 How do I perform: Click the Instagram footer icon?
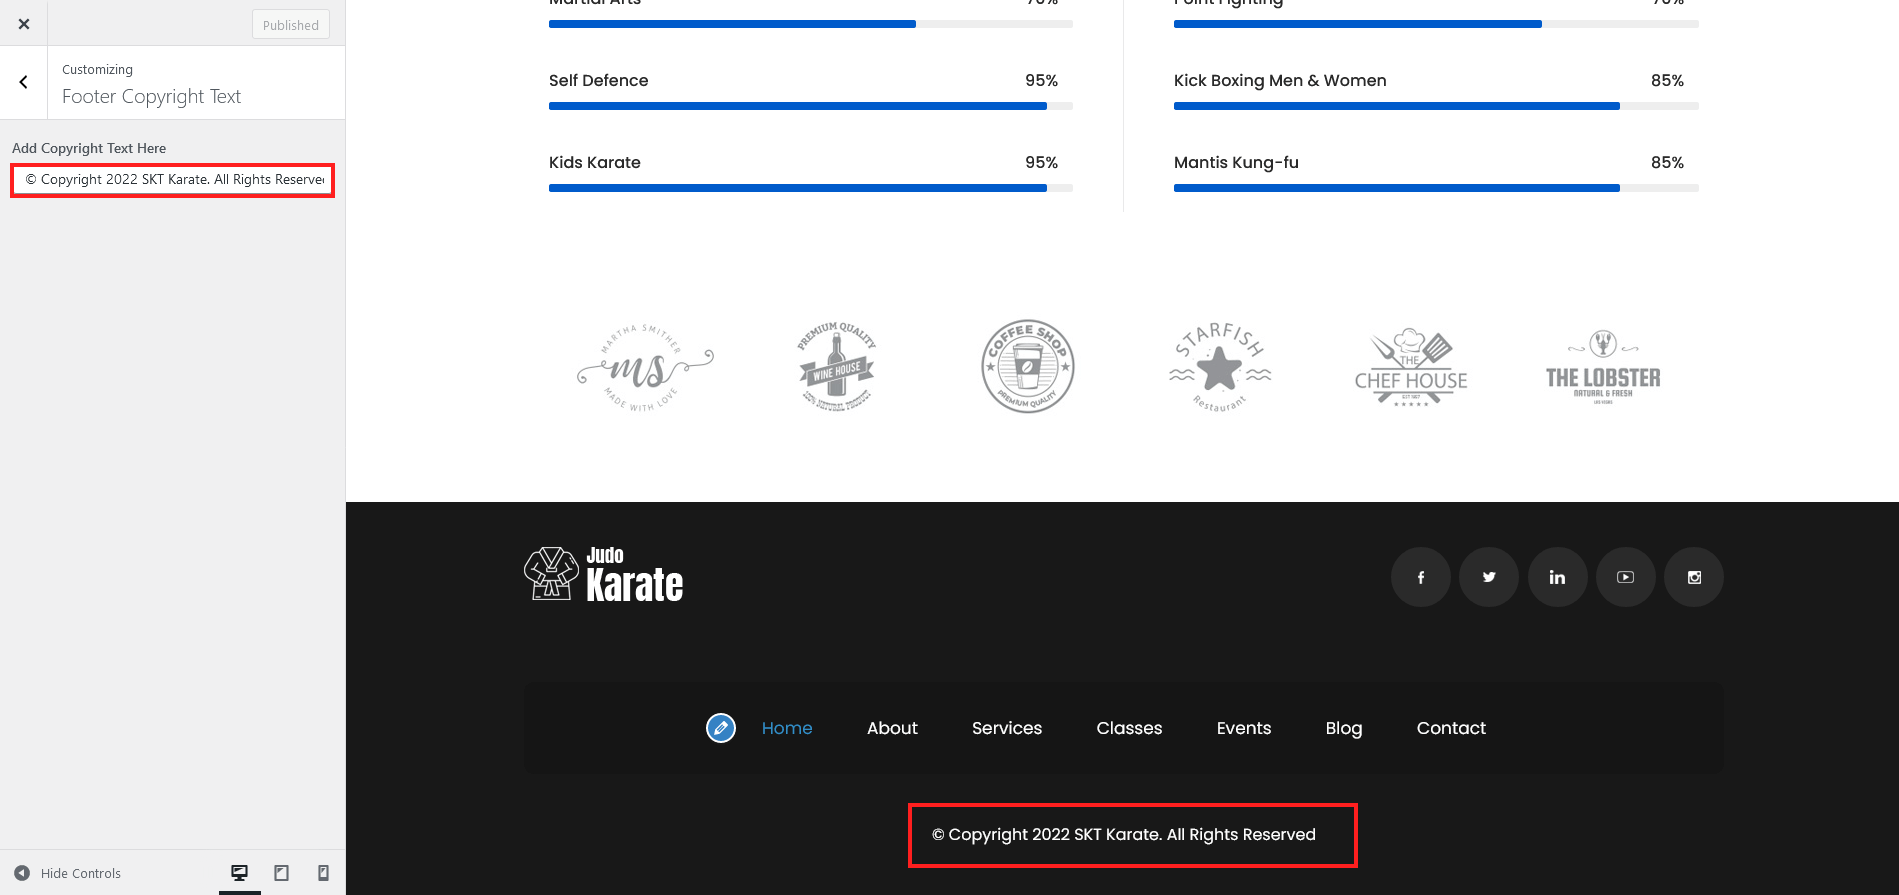pos(1694,577)
